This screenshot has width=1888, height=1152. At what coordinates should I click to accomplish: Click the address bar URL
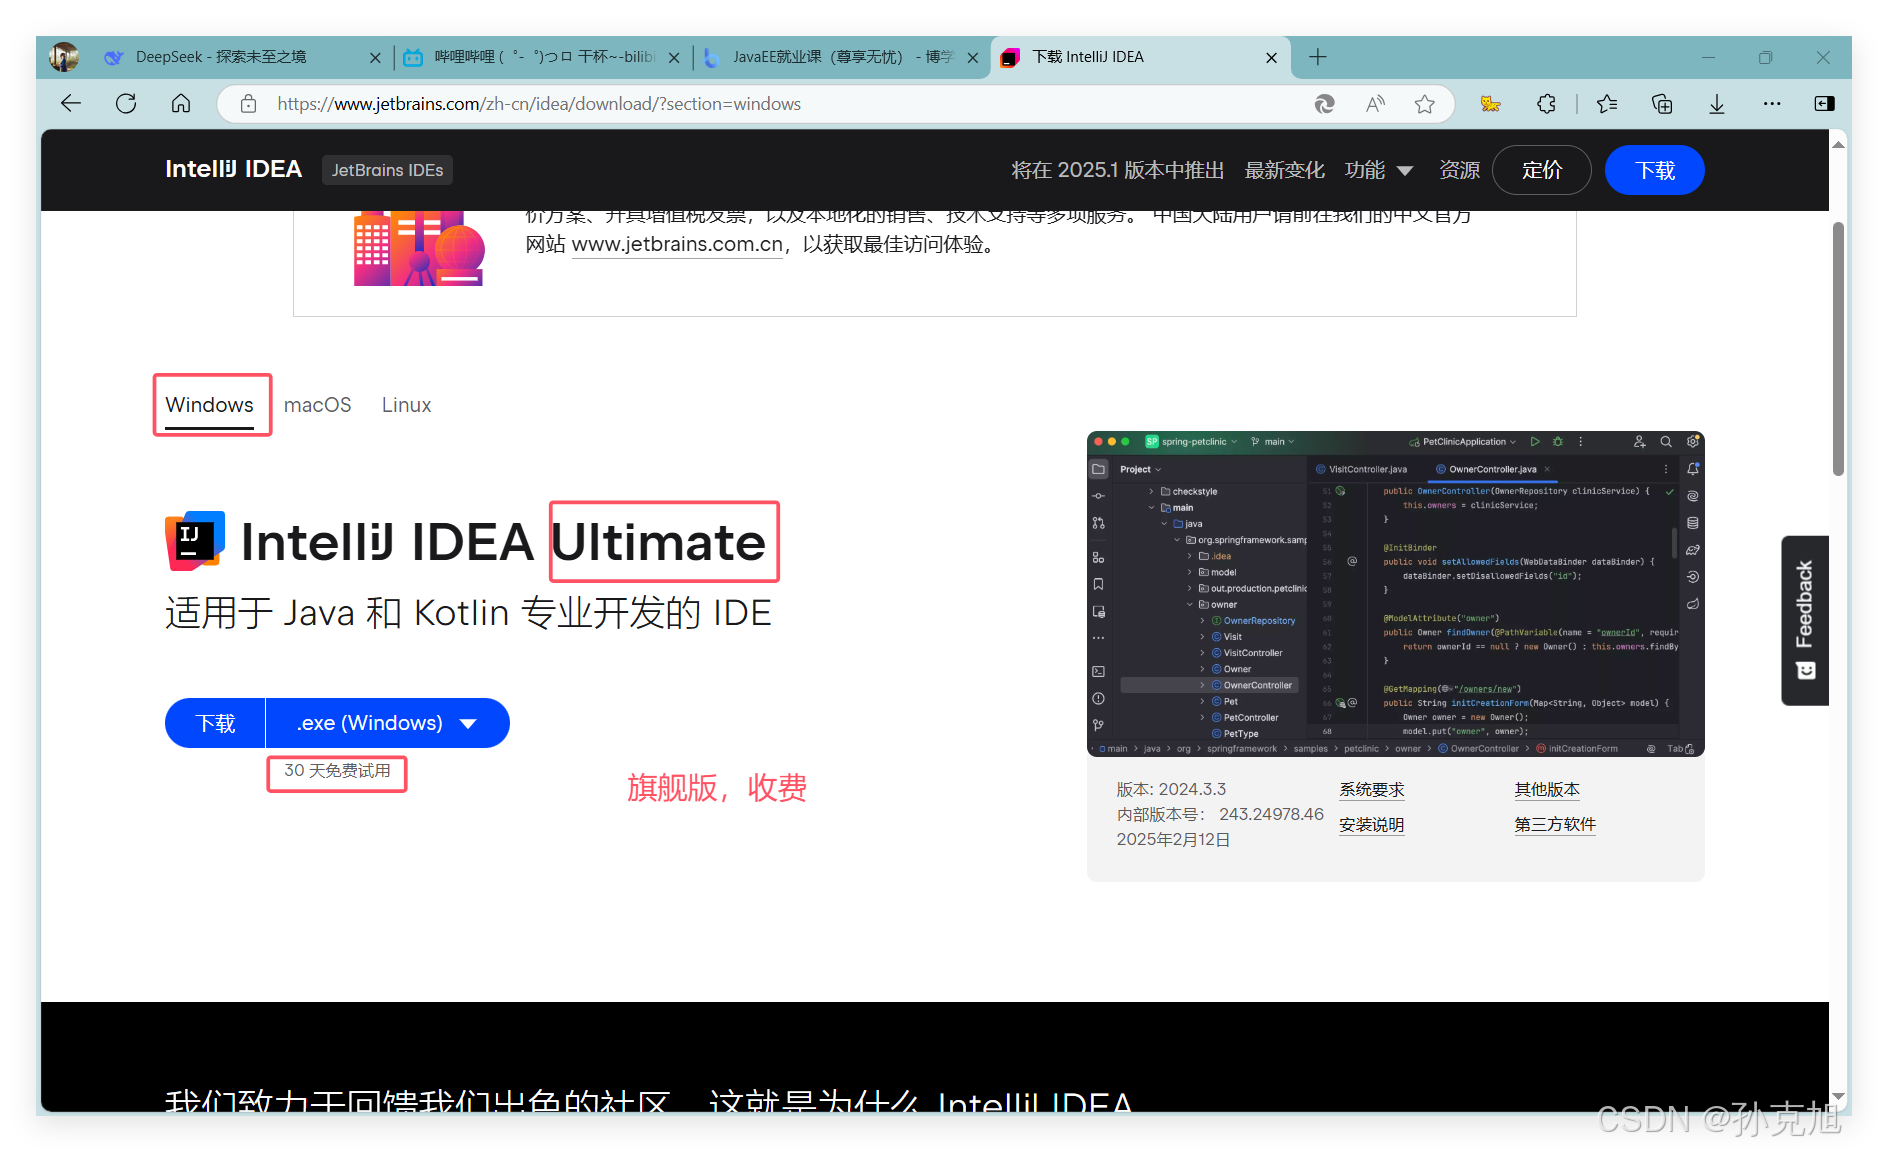[539, 104]
